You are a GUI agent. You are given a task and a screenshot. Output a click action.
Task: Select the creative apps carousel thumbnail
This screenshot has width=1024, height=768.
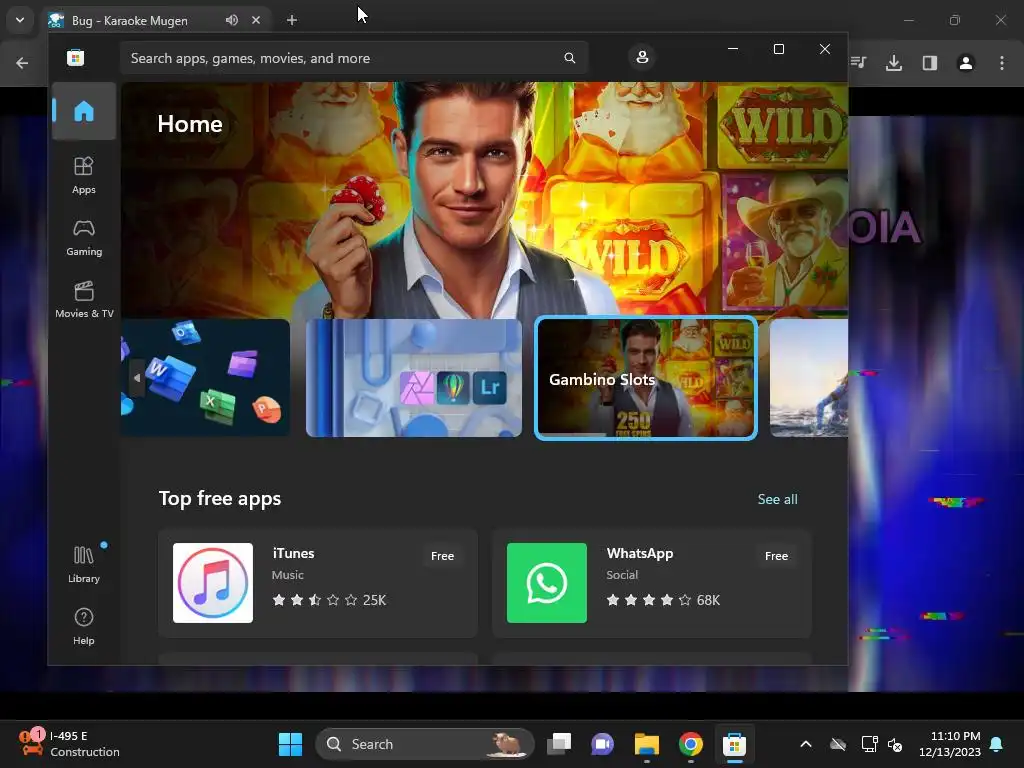414,377
